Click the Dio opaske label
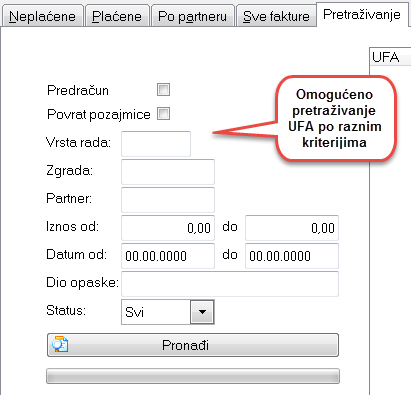Viewport: 411px width, 395px height. [x=82, y=283]
